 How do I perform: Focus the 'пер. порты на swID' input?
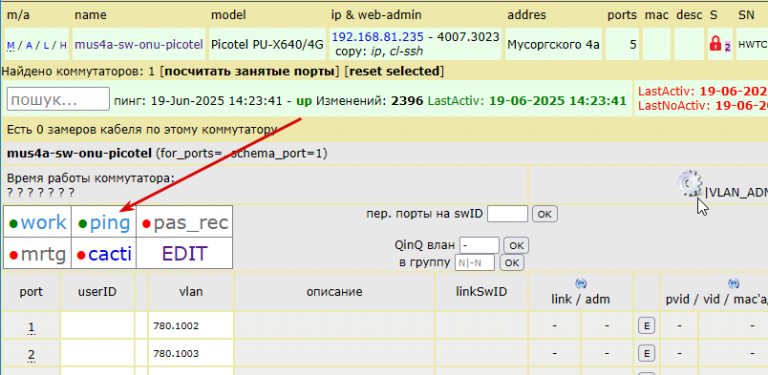[x=507, y=214]
